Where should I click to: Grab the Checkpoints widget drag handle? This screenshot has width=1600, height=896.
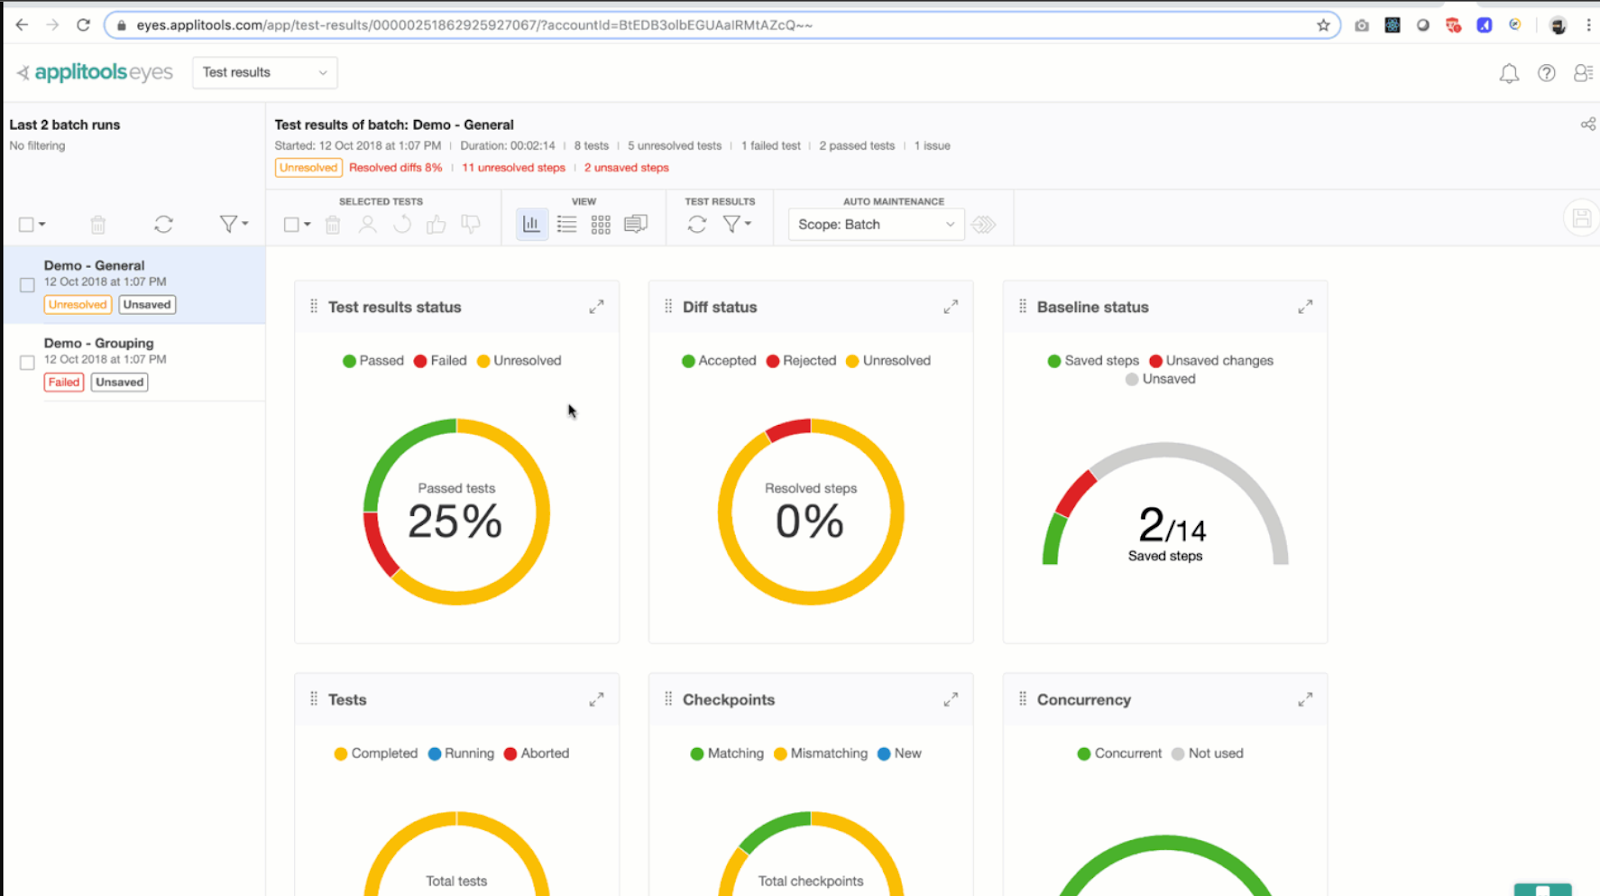668,699
